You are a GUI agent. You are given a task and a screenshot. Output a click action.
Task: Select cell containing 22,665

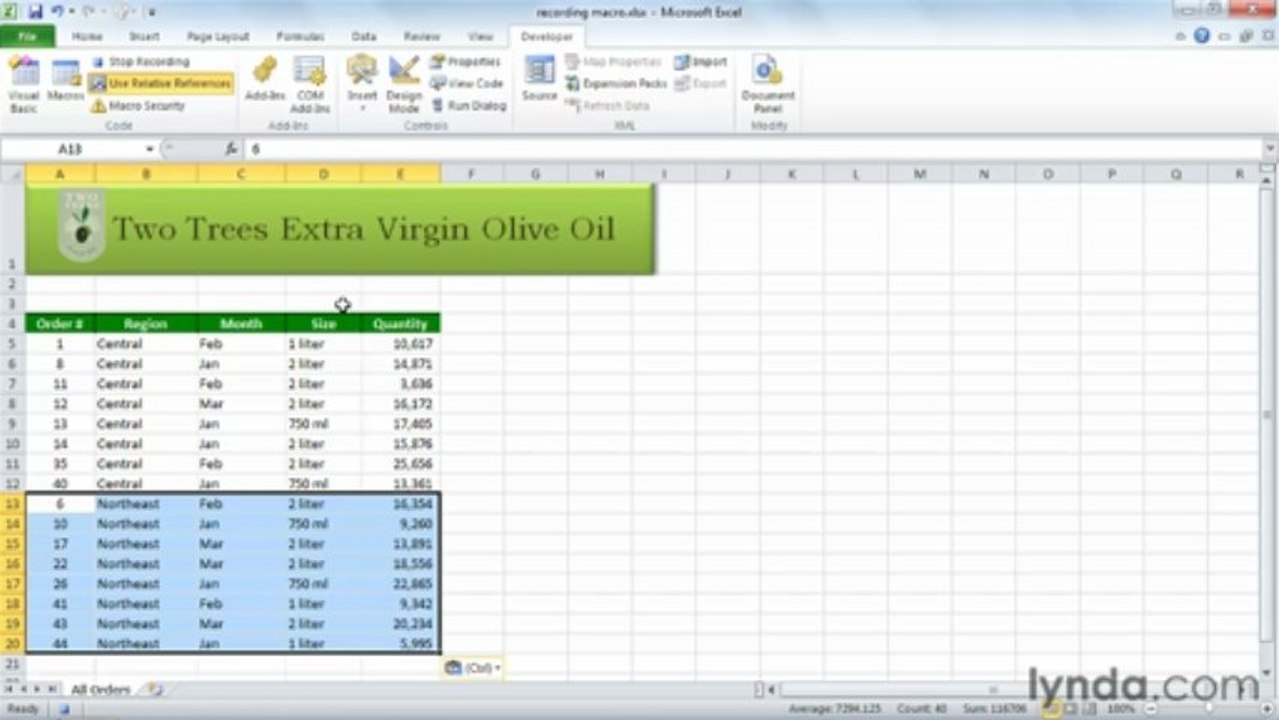point(400,584)
